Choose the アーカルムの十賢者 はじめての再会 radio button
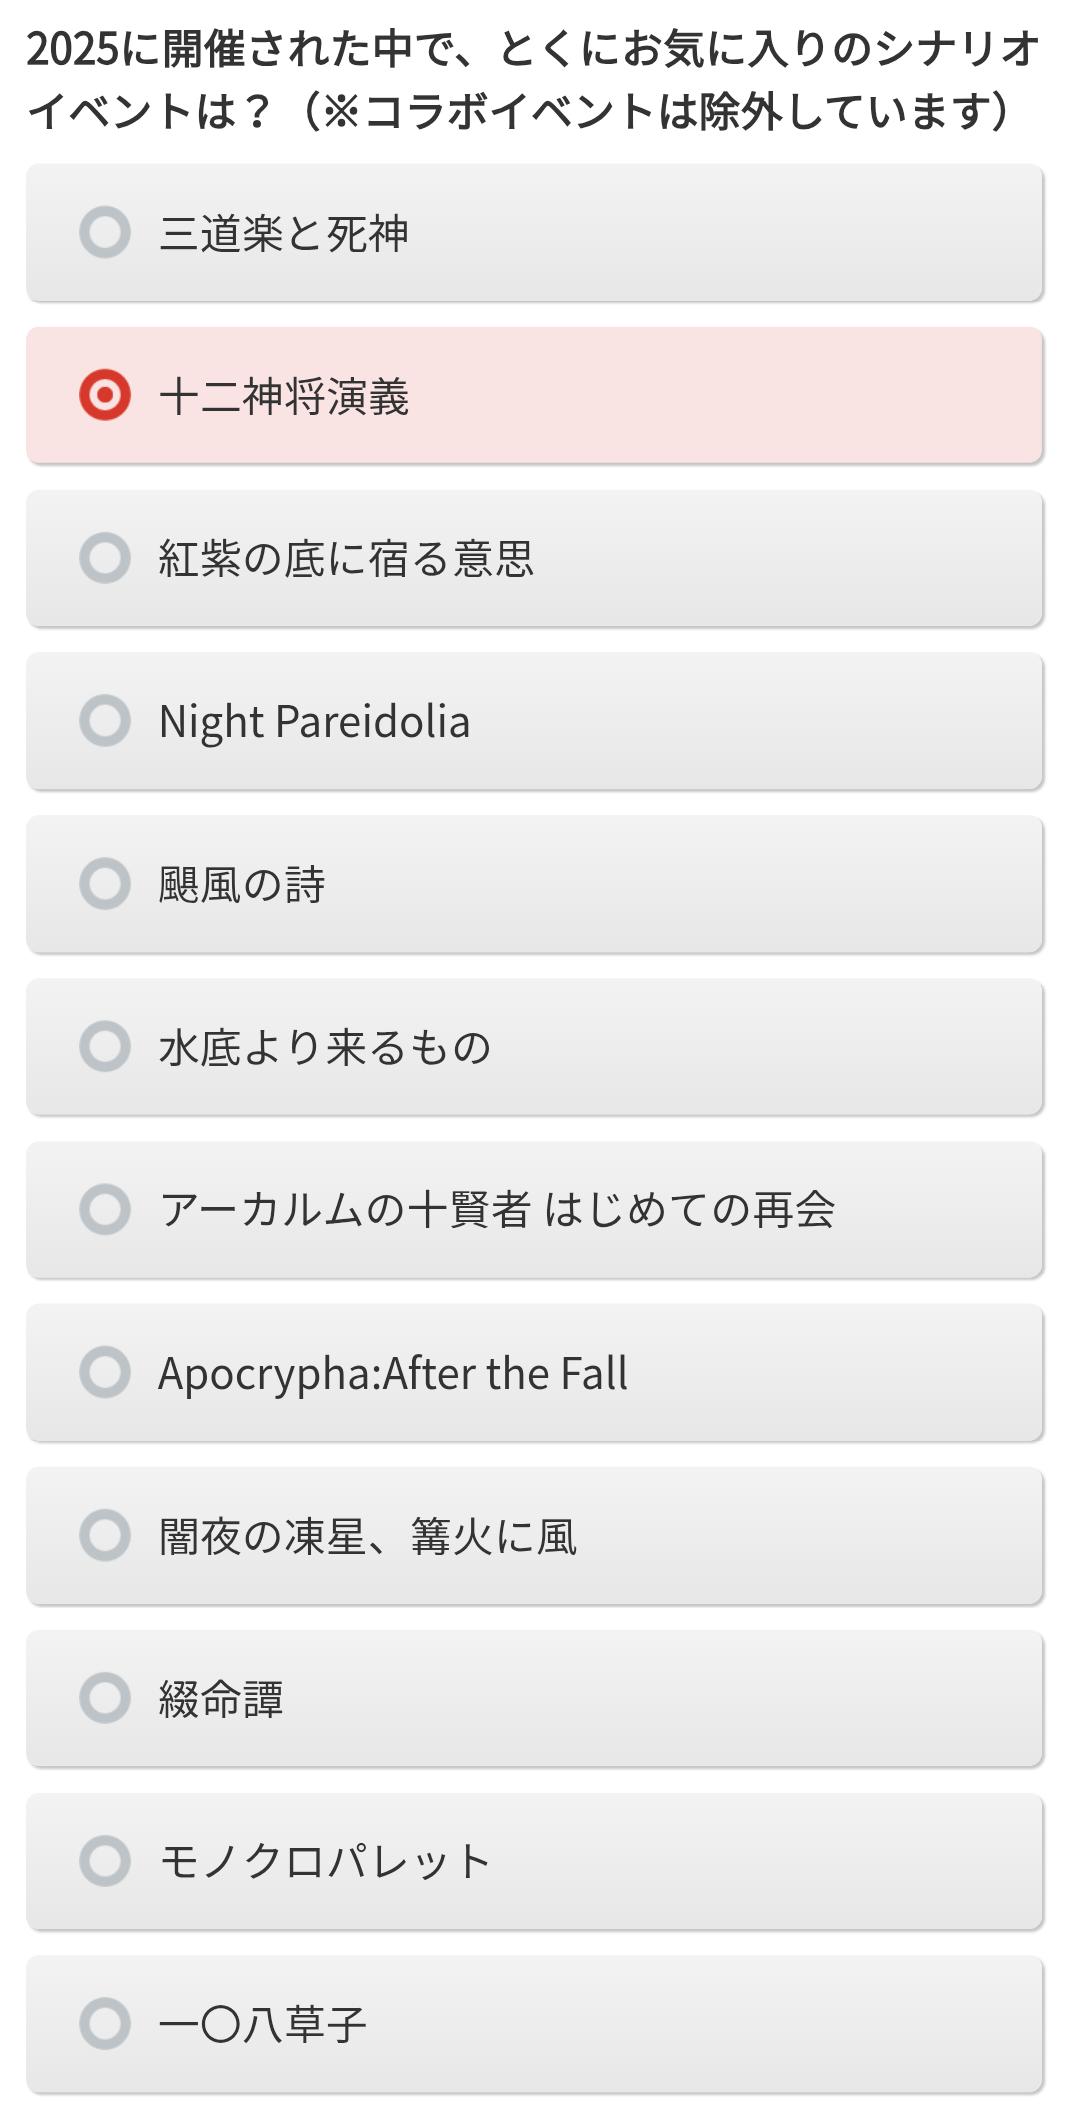Viewport: 1069px width, 2123px height. point(105,1209)
